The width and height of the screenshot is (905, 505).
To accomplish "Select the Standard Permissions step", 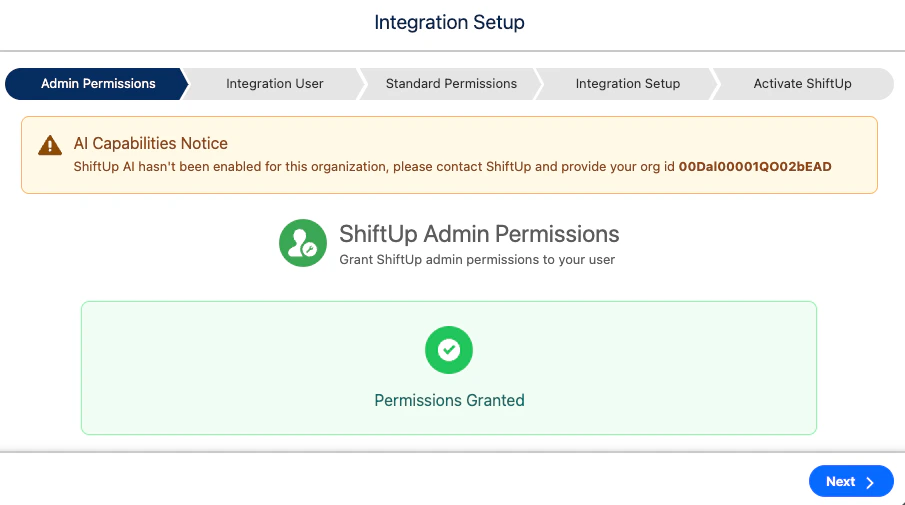I will [x=451, y=84].
